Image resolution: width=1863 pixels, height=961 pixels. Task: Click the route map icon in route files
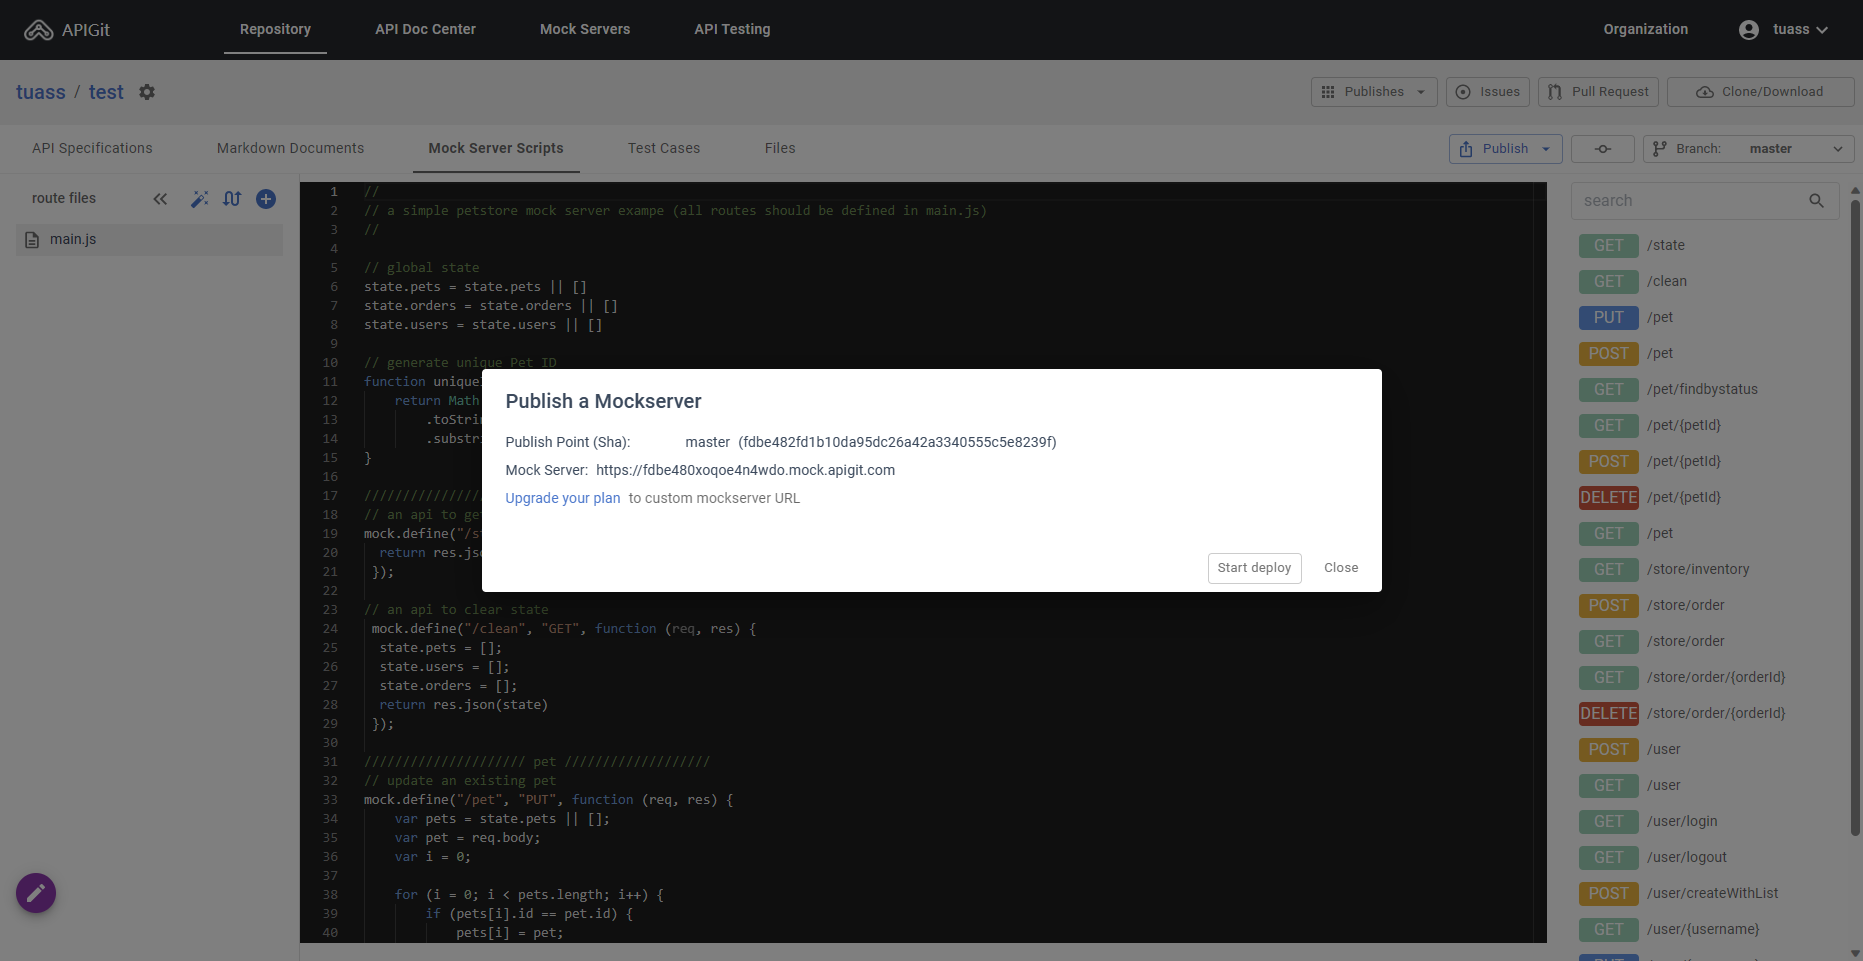(x=232, y=199)
